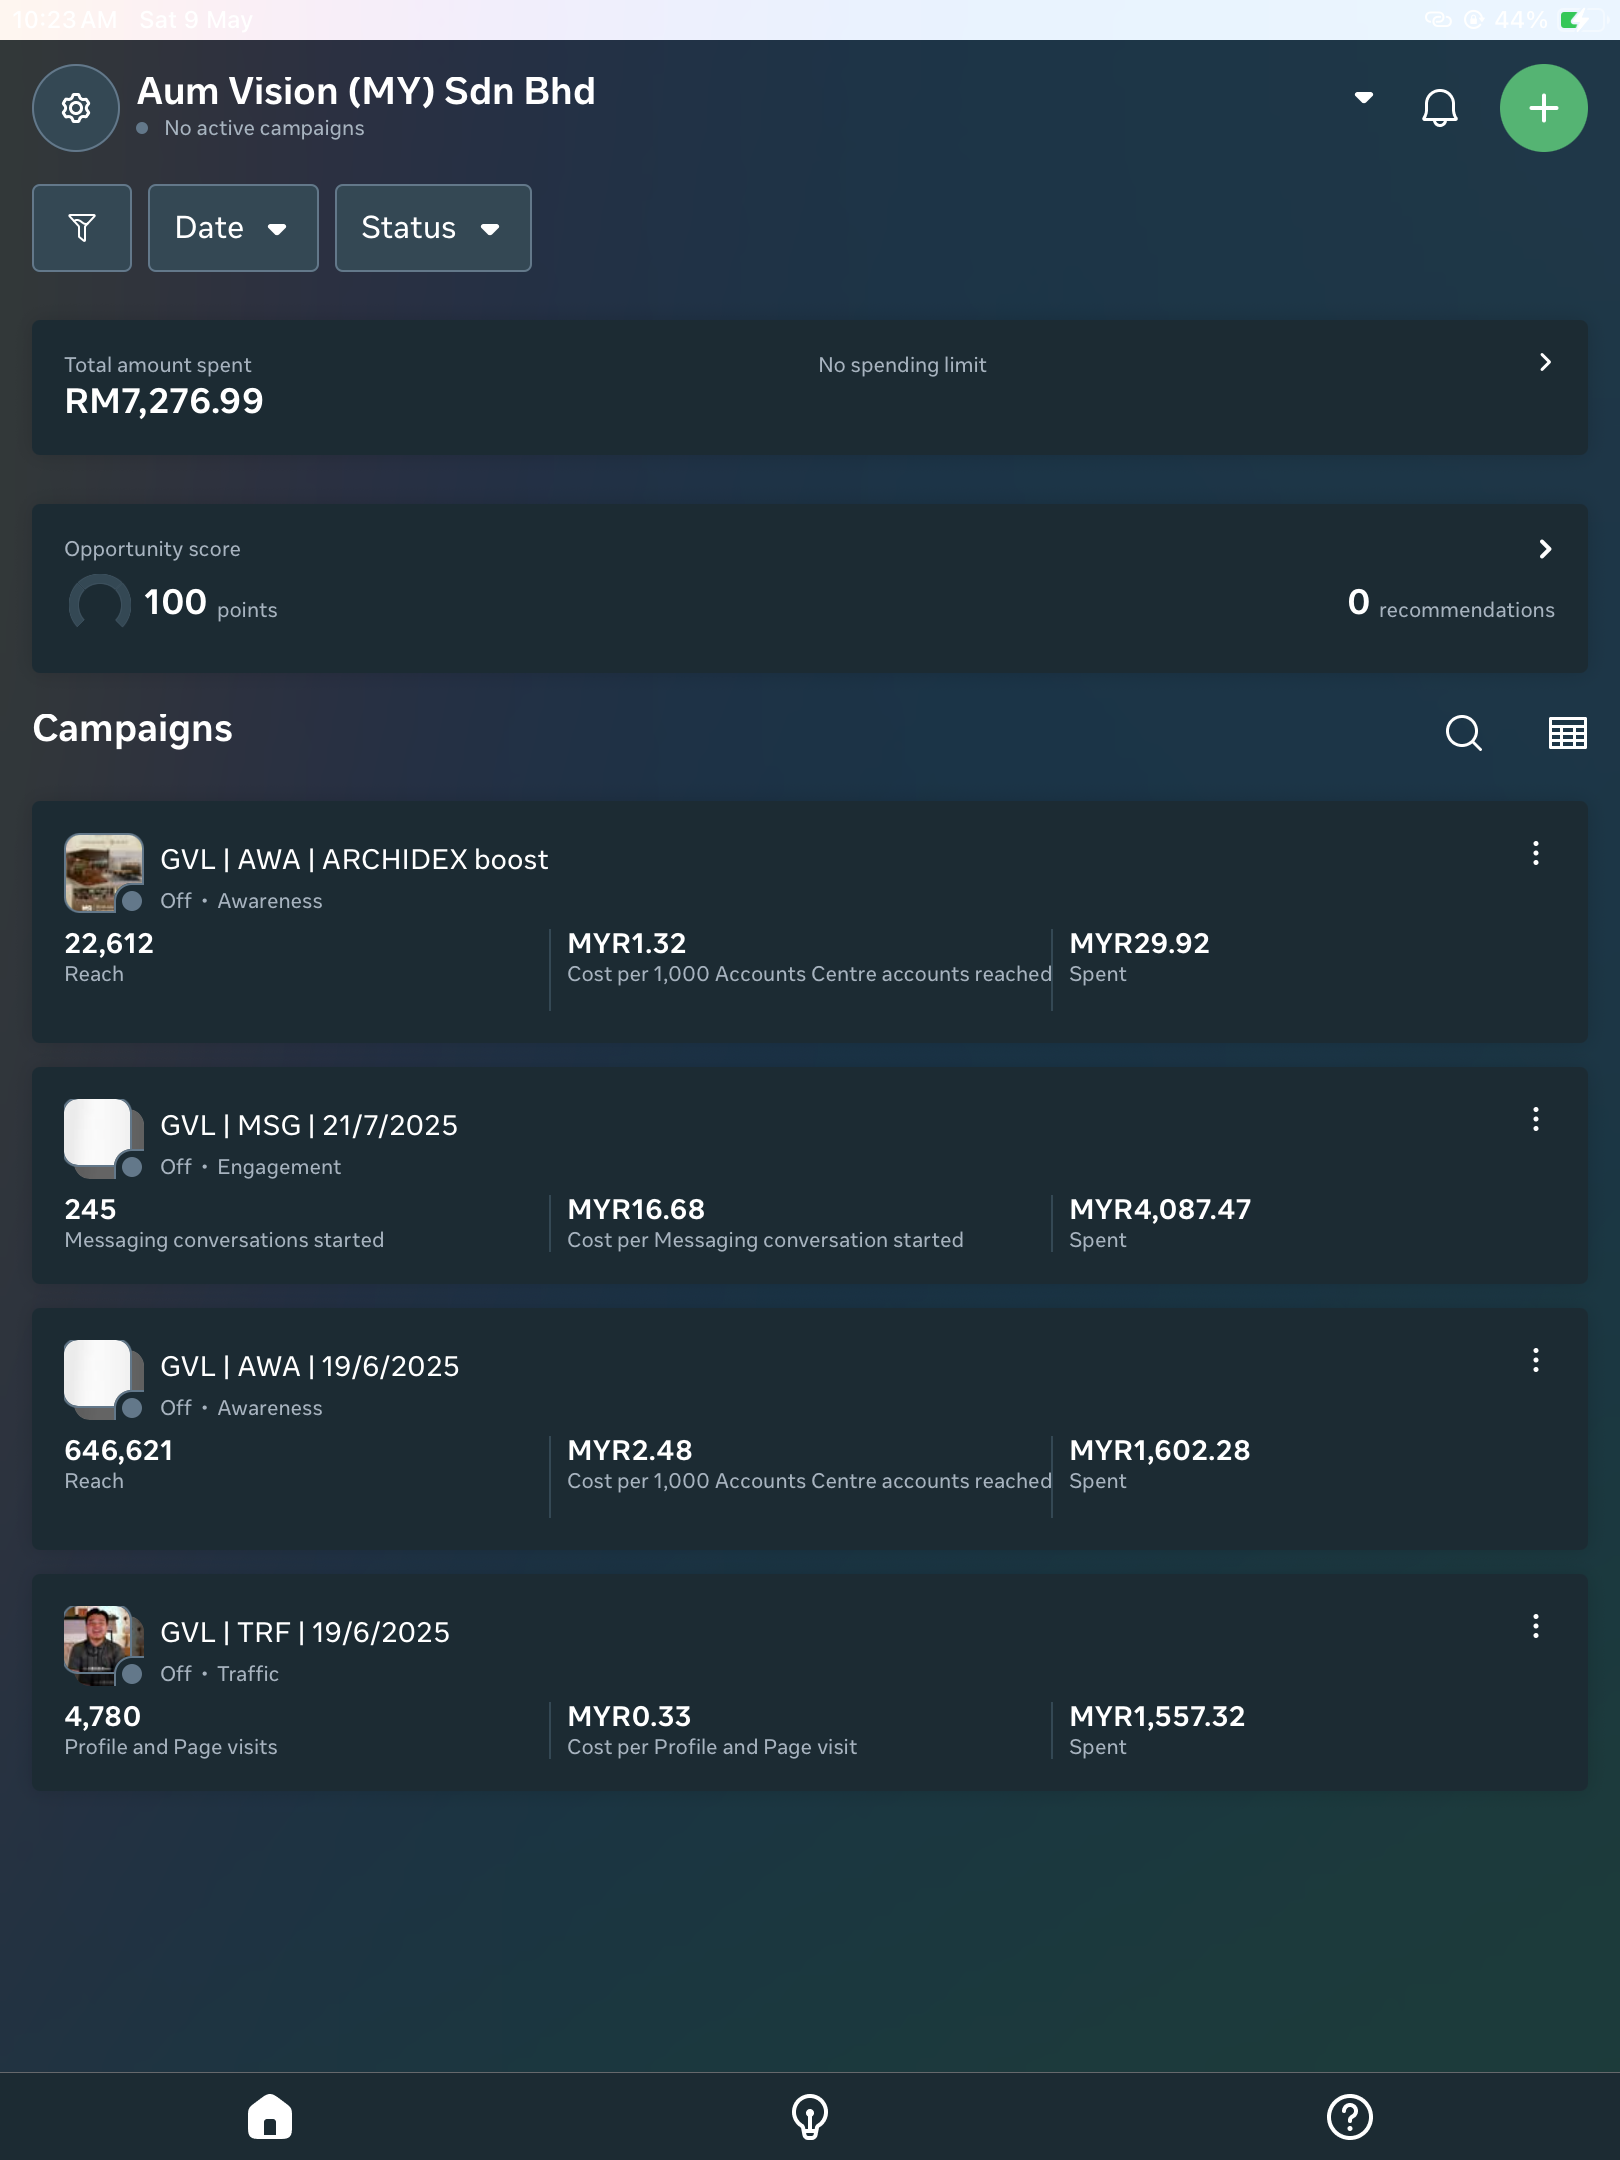Image resolution: width=1620 pixels, height=2160 pixels.
Task: Open the filter funnel icon
Action: pyautogui.click(x=82, y=228)
